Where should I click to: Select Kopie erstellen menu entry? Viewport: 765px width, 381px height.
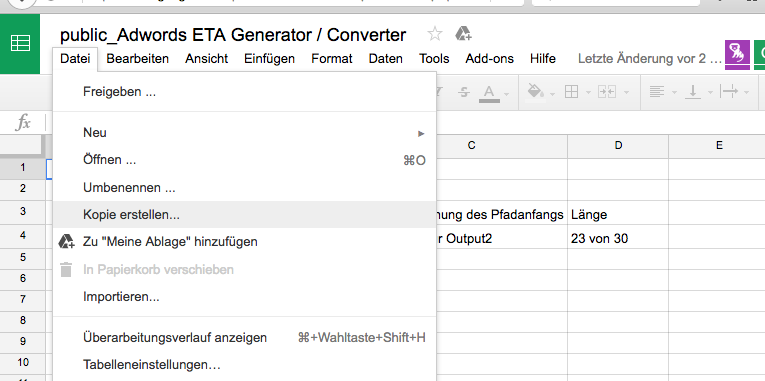tap(244, 215)
